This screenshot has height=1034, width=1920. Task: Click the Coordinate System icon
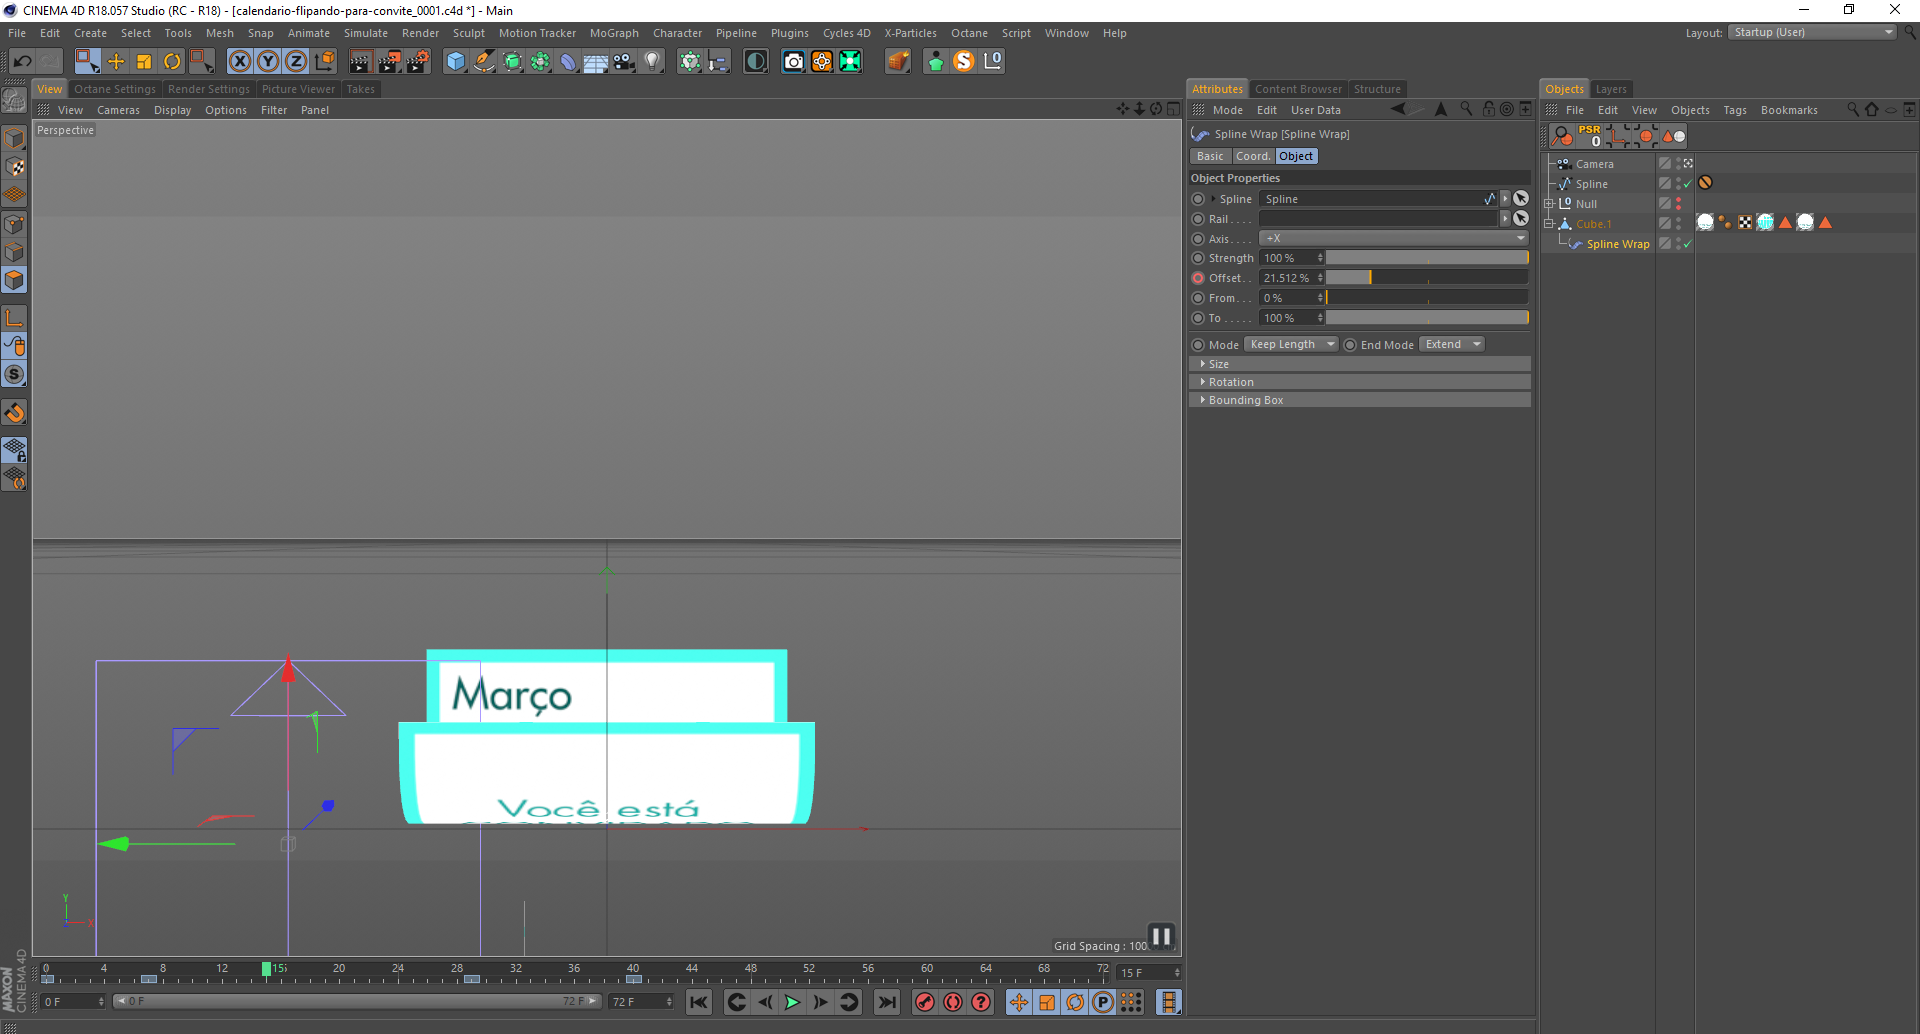[324, 62]
